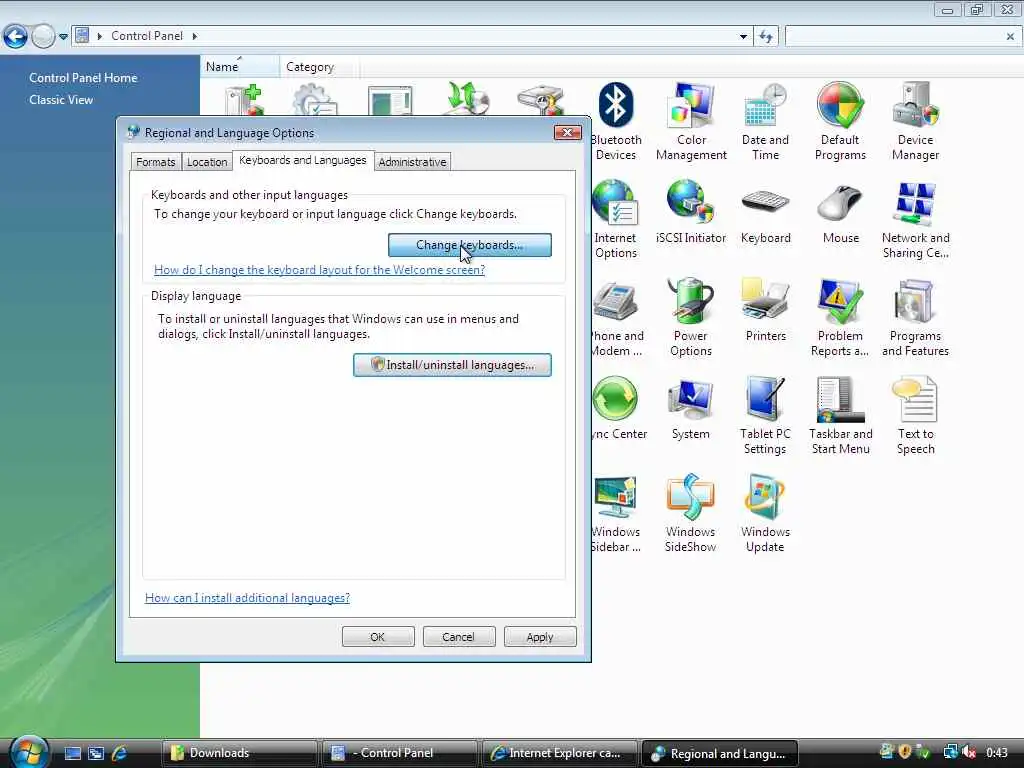The image size is (1024, 768).
Task: Select Keyboards and Languages tab
Action: tap(303, 160)
